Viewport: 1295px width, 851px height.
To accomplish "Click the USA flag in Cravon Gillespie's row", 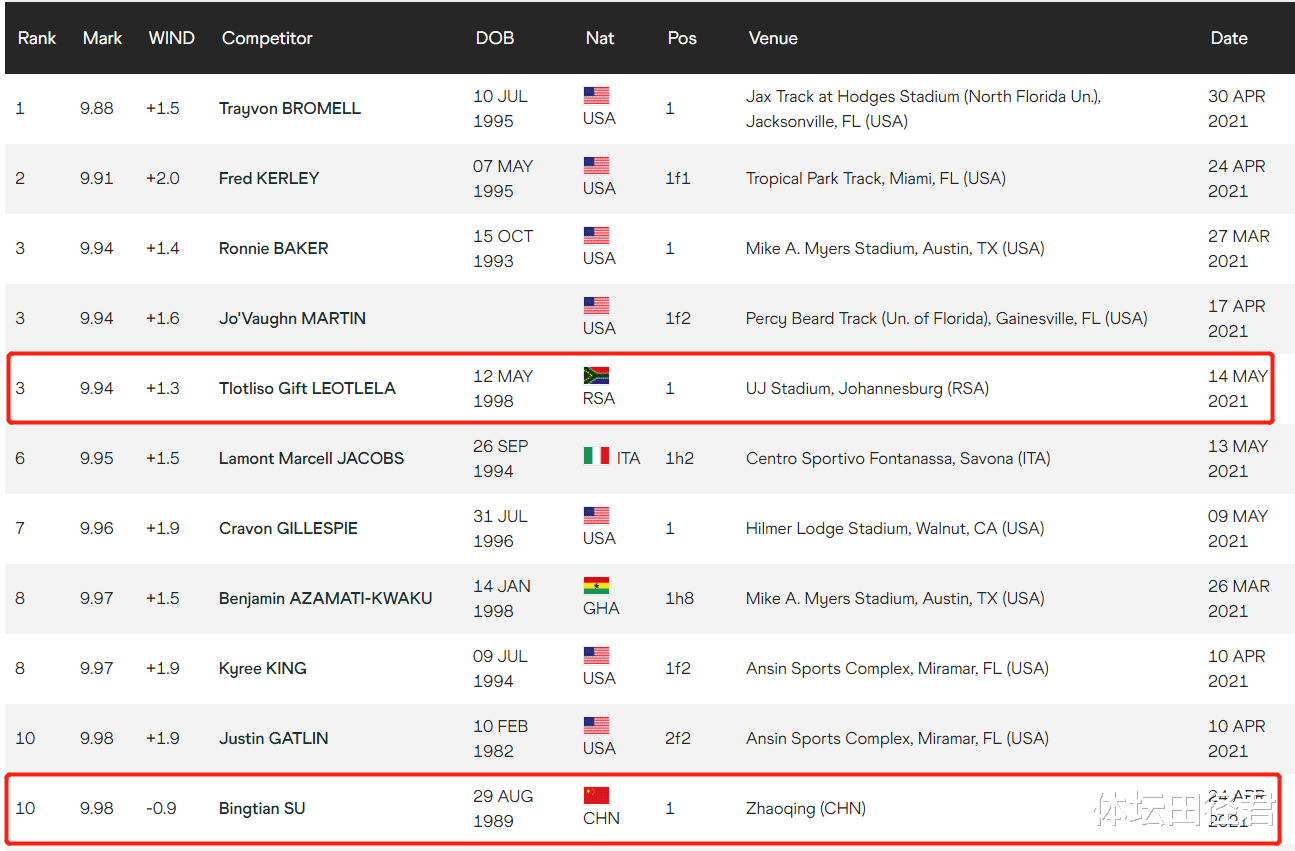I will coord(596,516).
